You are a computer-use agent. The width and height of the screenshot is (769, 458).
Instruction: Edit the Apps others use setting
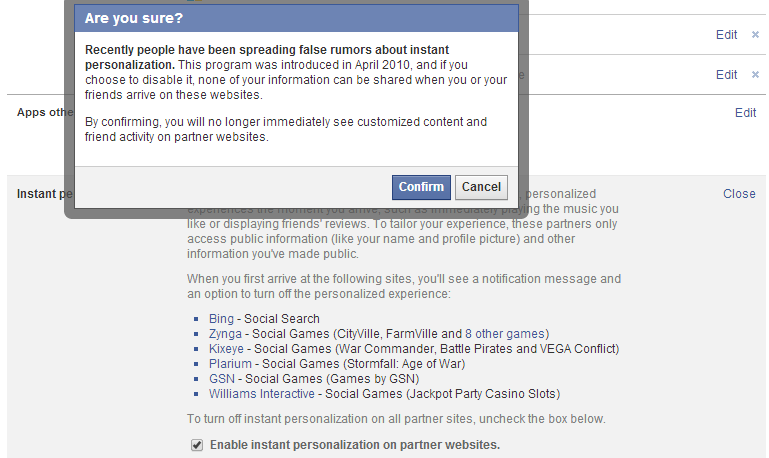(x=745, y=113)
